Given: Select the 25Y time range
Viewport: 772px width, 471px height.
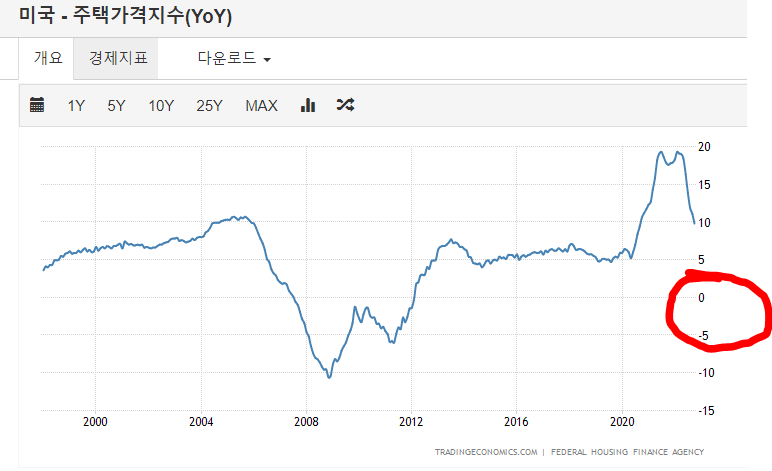Looking at the screenshot, I should [209, 106].
